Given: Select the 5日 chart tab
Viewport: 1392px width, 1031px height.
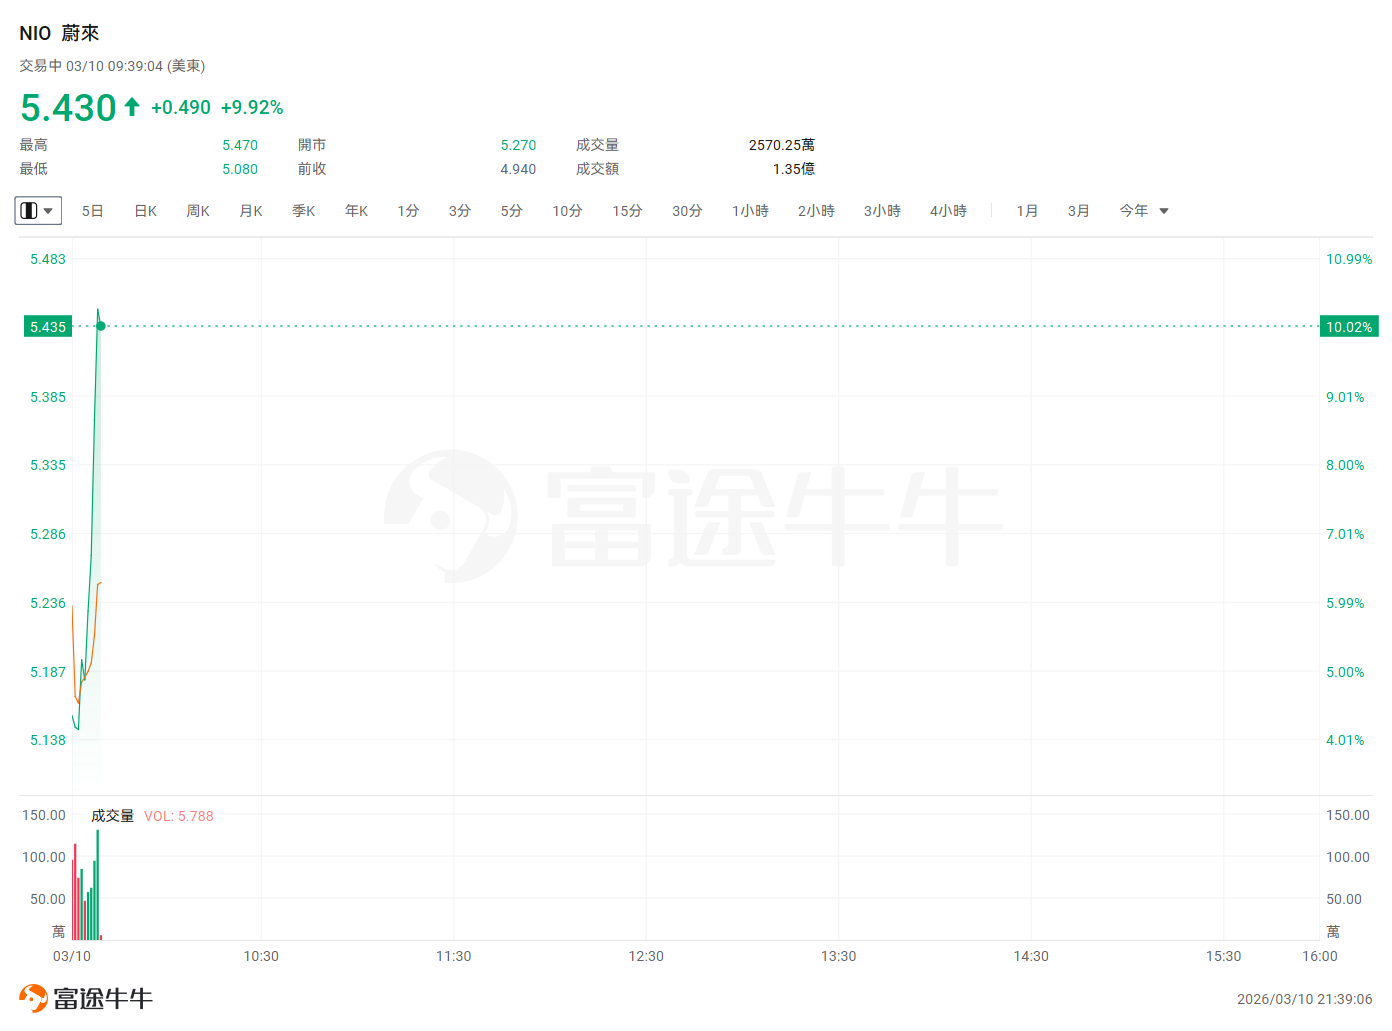Looking at the screenshot, I should tap(92, 211).
